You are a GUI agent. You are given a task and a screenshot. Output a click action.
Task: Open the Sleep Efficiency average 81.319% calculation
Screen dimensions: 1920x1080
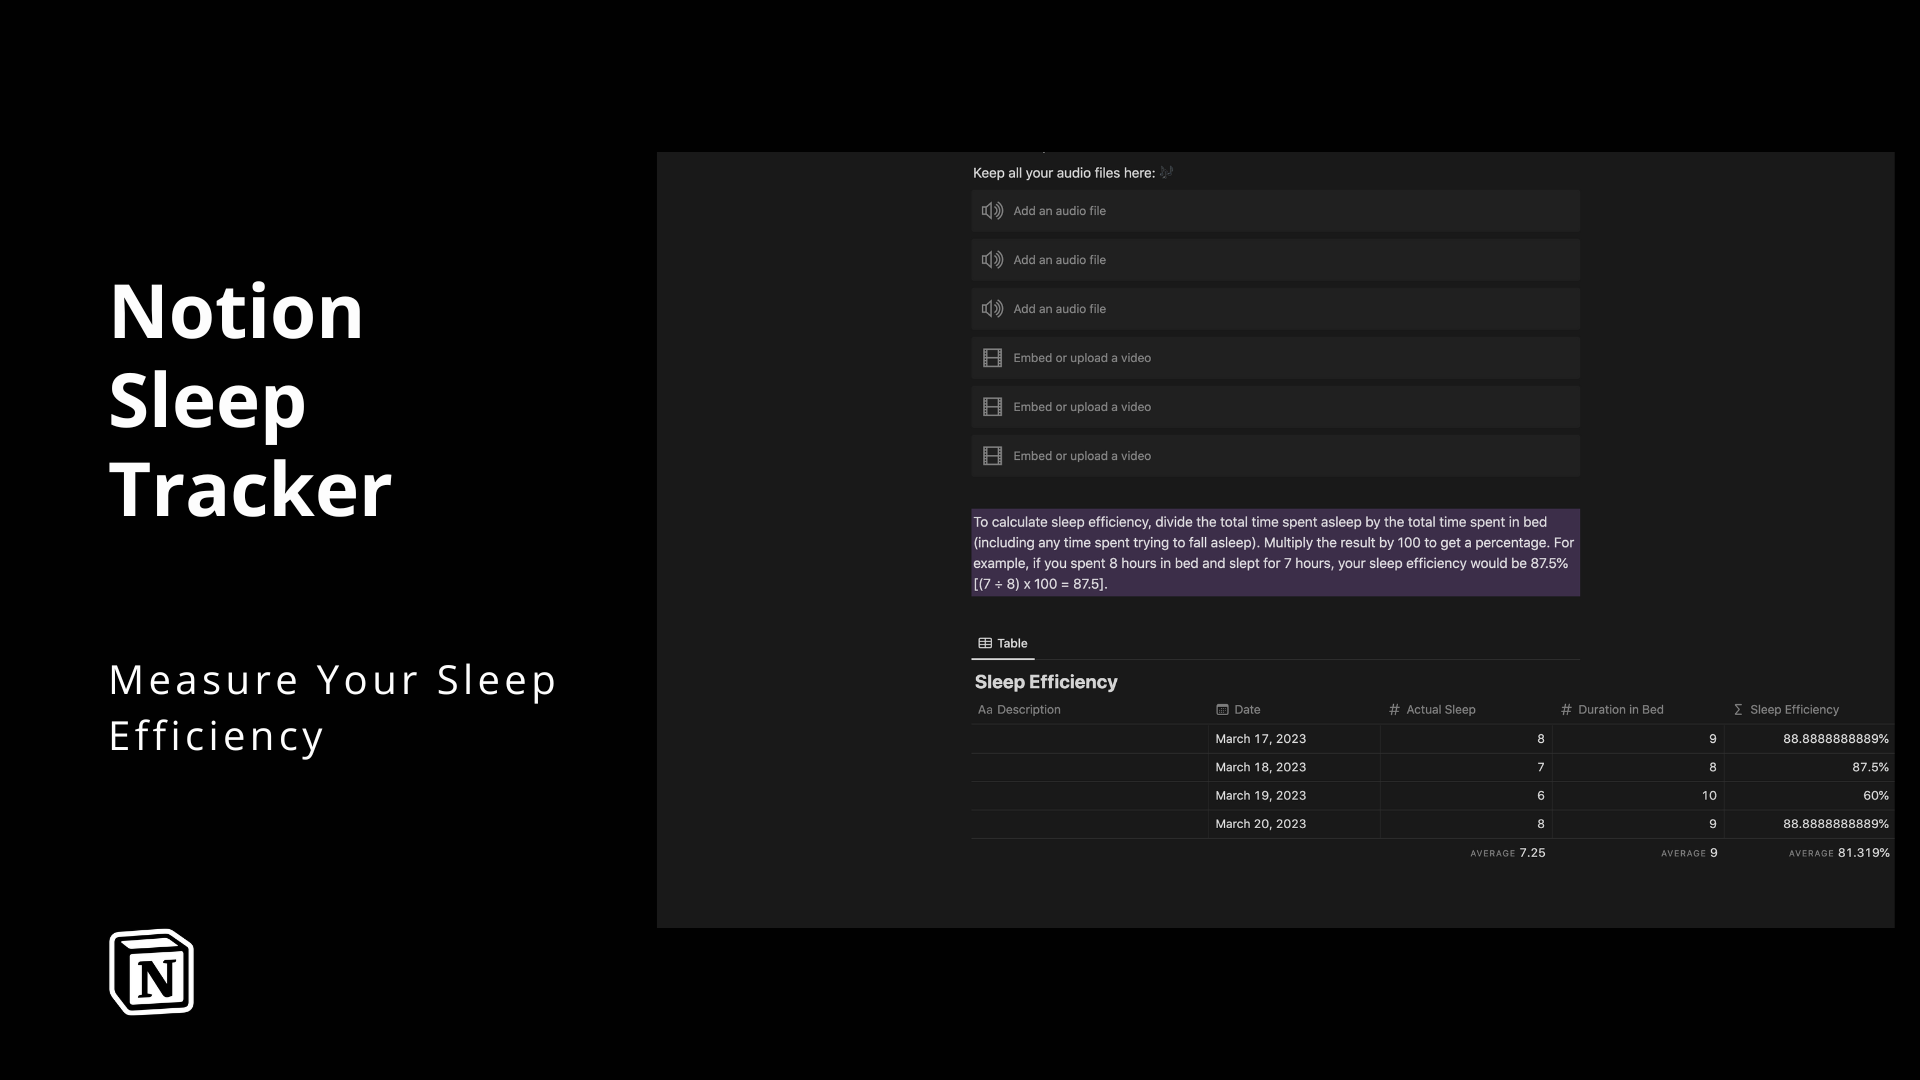[x=1839, y=853]
